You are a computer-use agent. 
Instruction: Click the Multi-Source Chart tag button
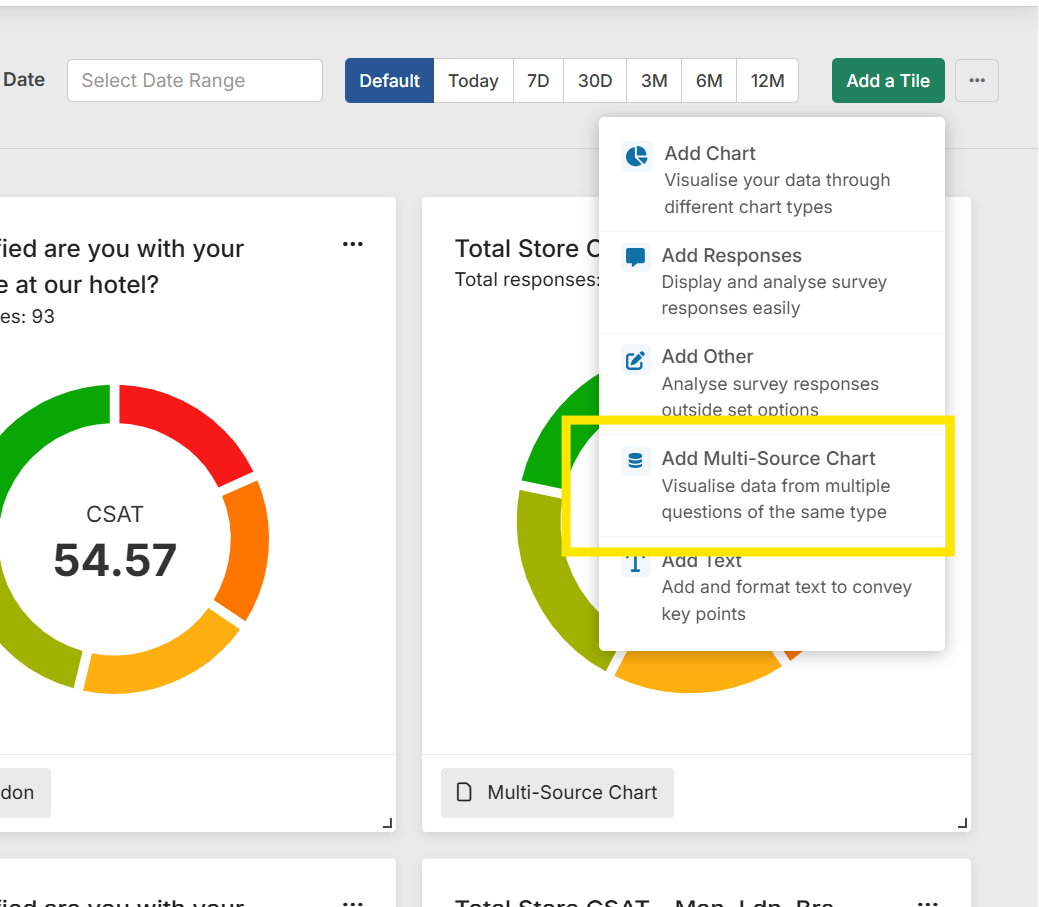557,793
